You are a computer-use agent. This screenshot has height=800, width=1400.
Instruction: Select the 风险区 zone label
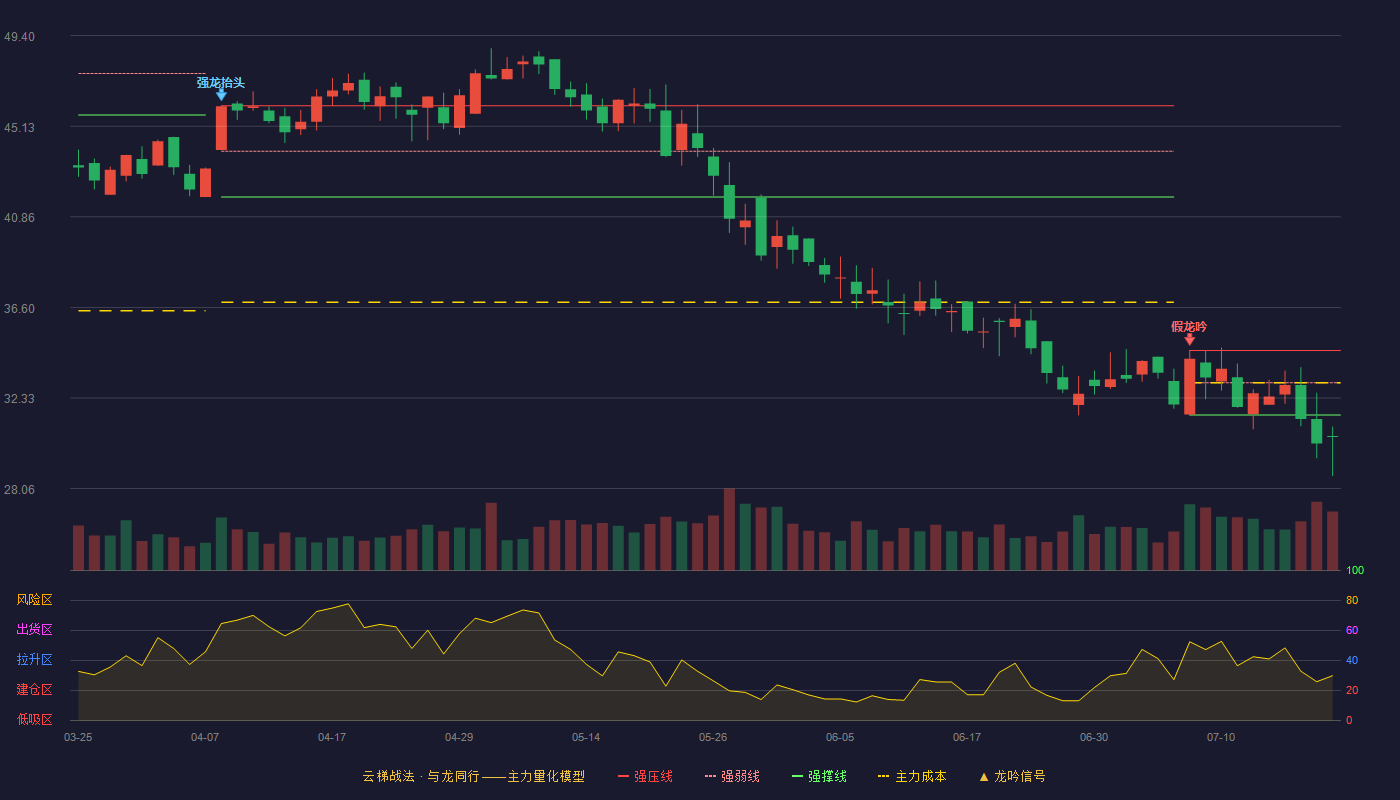(x=34, y=600)
